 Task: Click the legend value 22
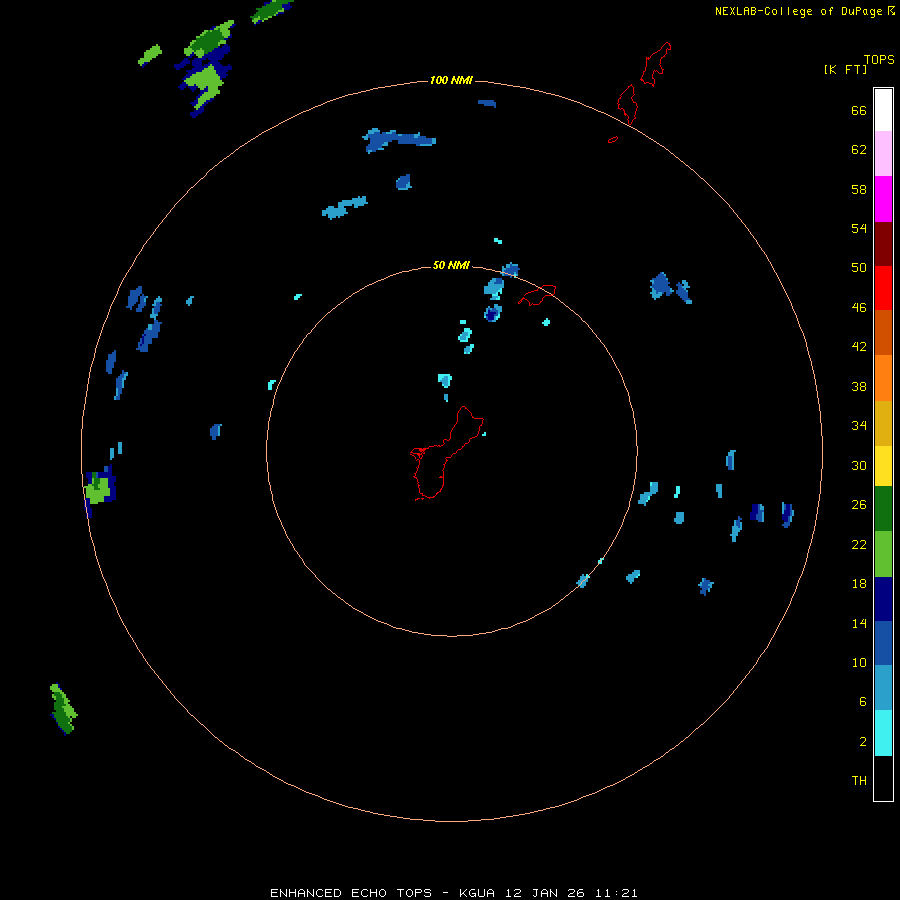click(859, 545)
